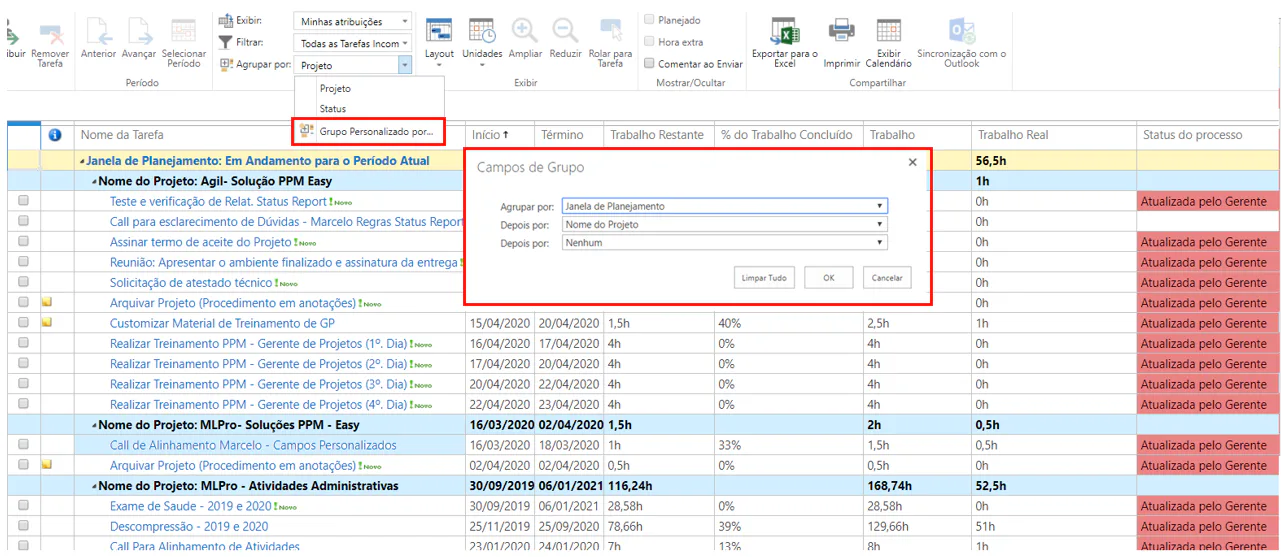Click the Ampliar zoom-in icon
This screenshot has height=557, width=1281.
click(525, 31)
